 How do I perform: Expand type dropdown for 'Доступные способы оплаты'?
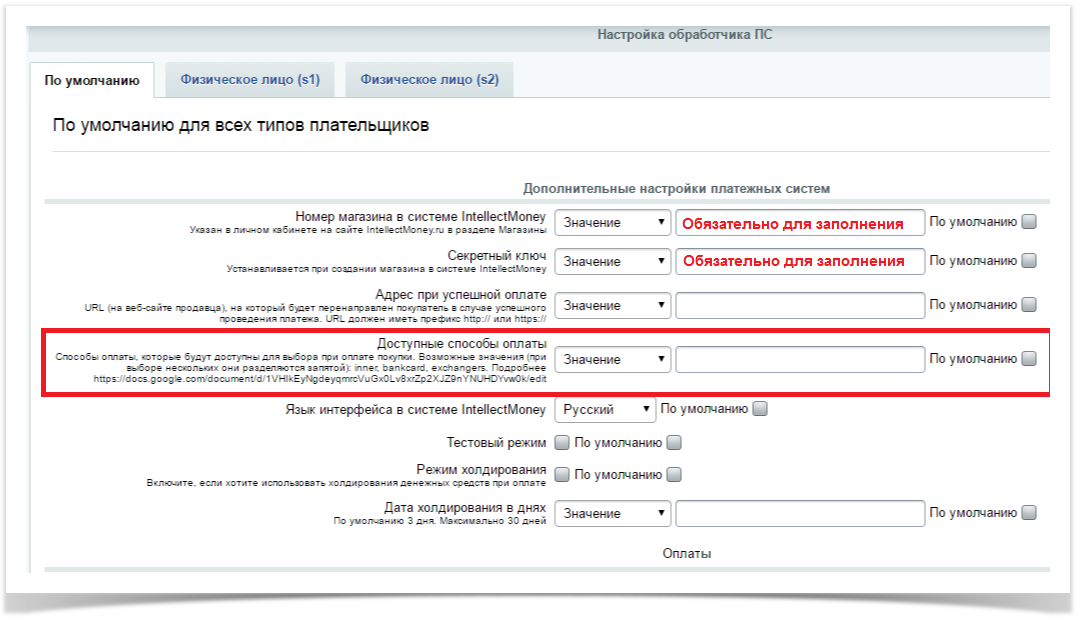point(612,359)
